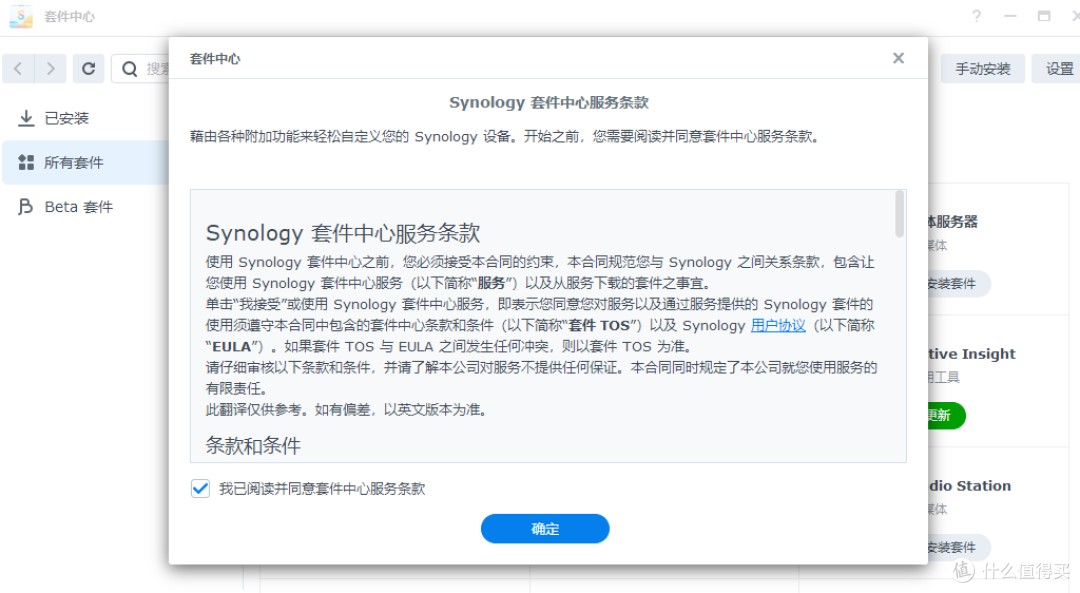Click the 条款和条件 heading

253,446
